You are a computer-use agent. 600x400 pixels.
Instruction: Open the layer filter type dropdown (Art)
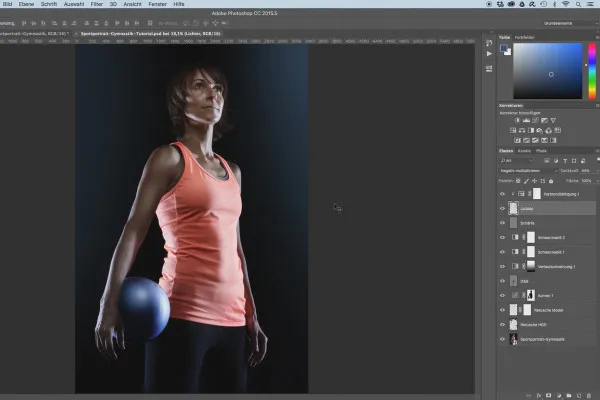coord(516,161)
